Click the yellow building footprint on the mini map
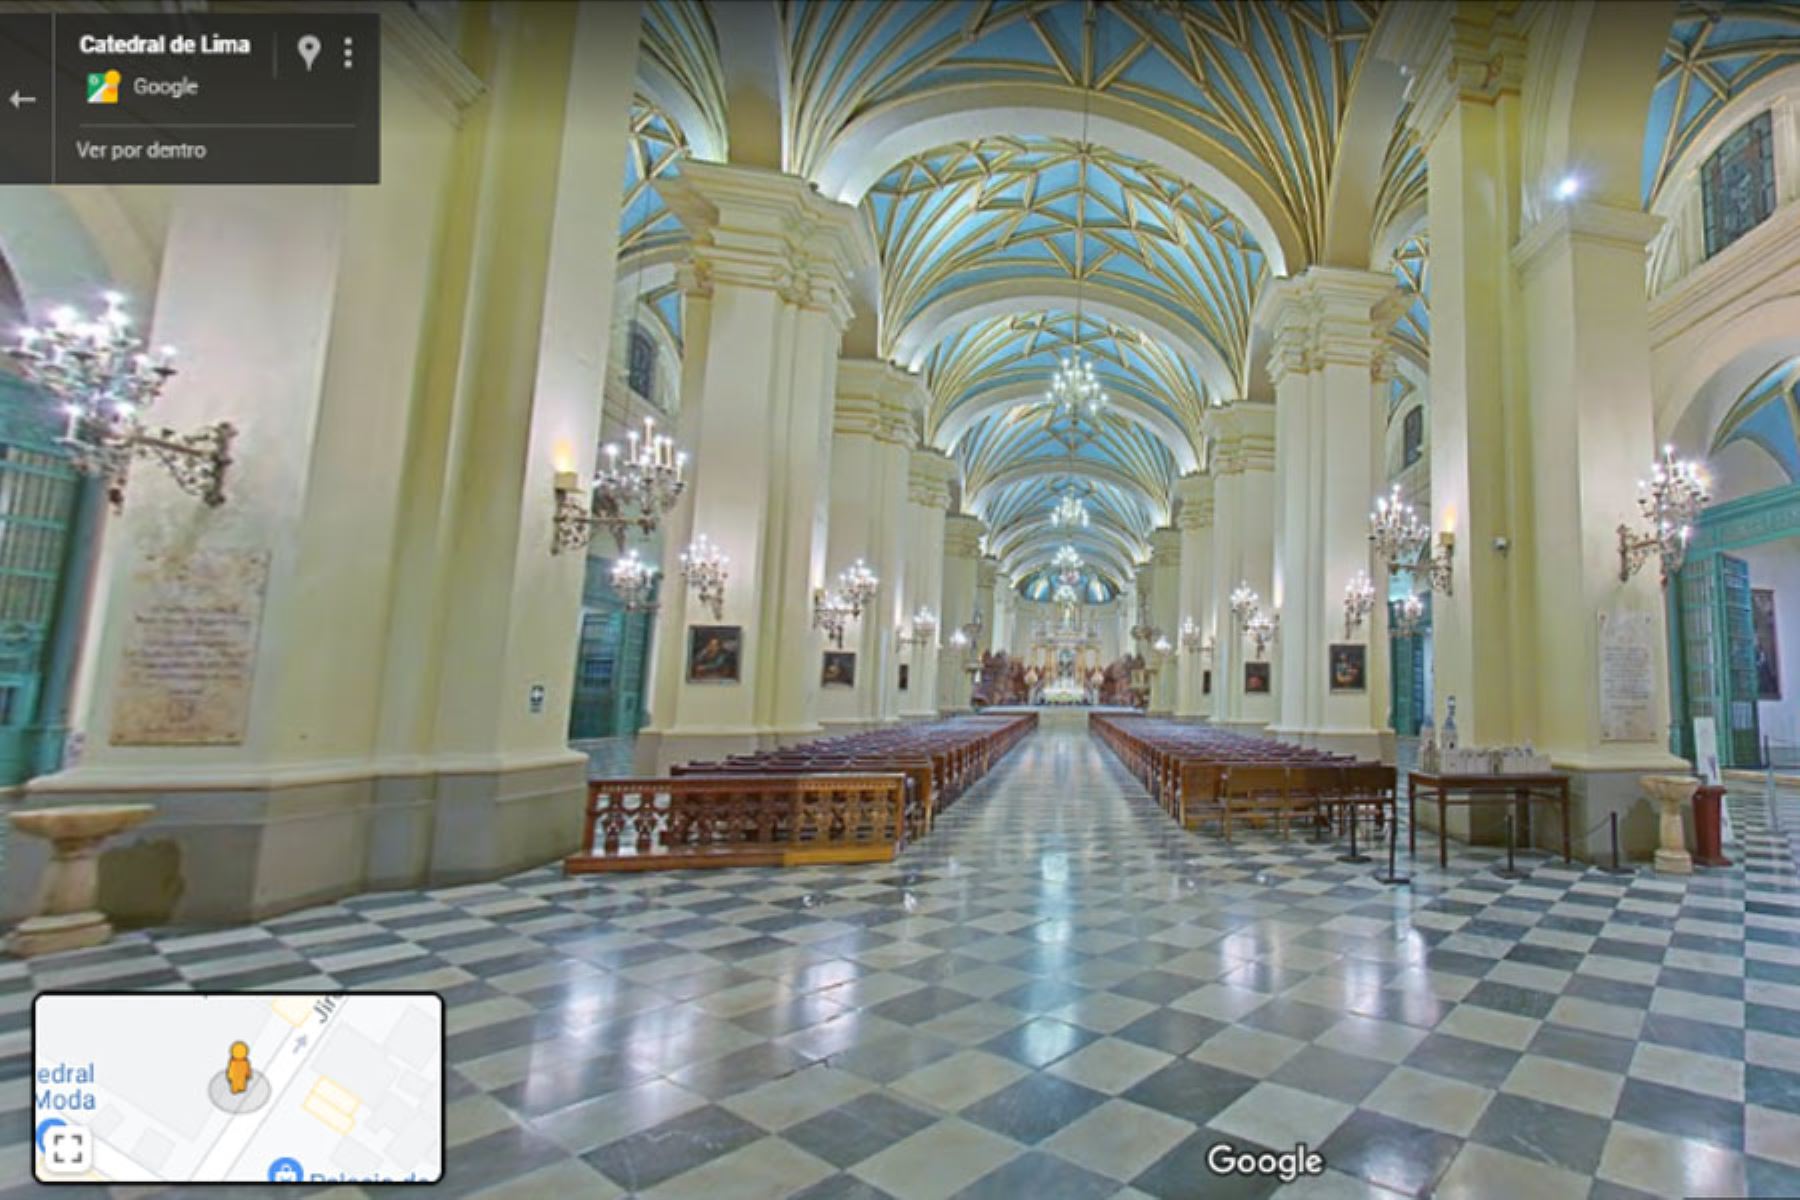 (331, 1100)
